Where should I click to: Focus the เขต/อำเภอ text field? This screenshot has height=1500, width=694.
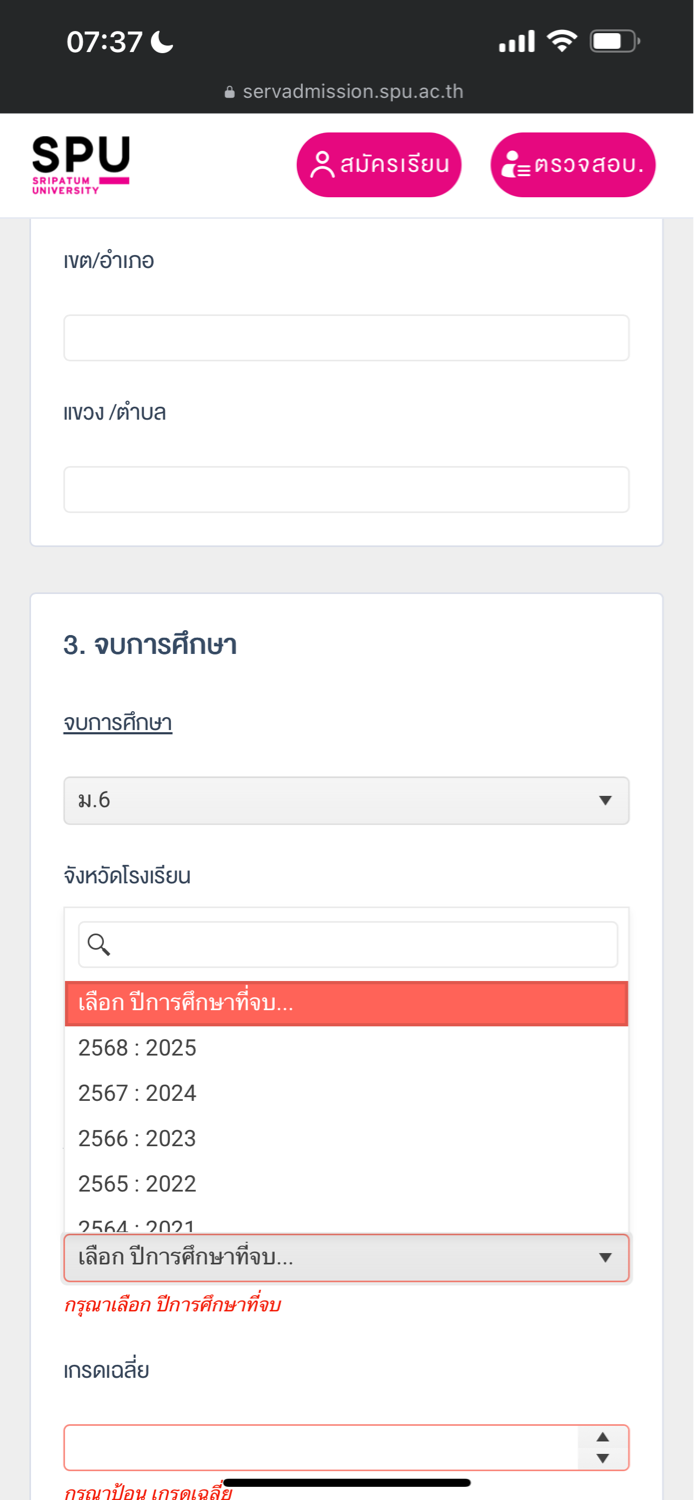pos(346,338)
